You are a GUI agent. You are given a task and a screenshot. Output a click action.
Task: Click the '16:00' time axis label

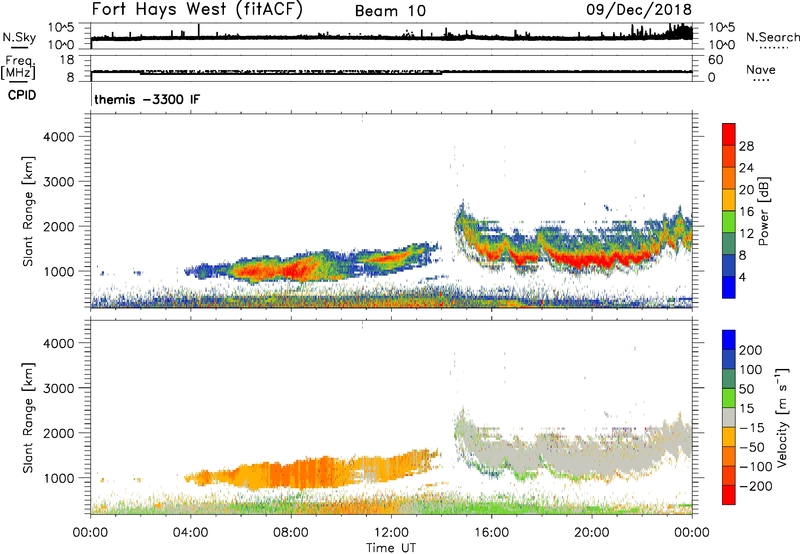click(491, 533)
